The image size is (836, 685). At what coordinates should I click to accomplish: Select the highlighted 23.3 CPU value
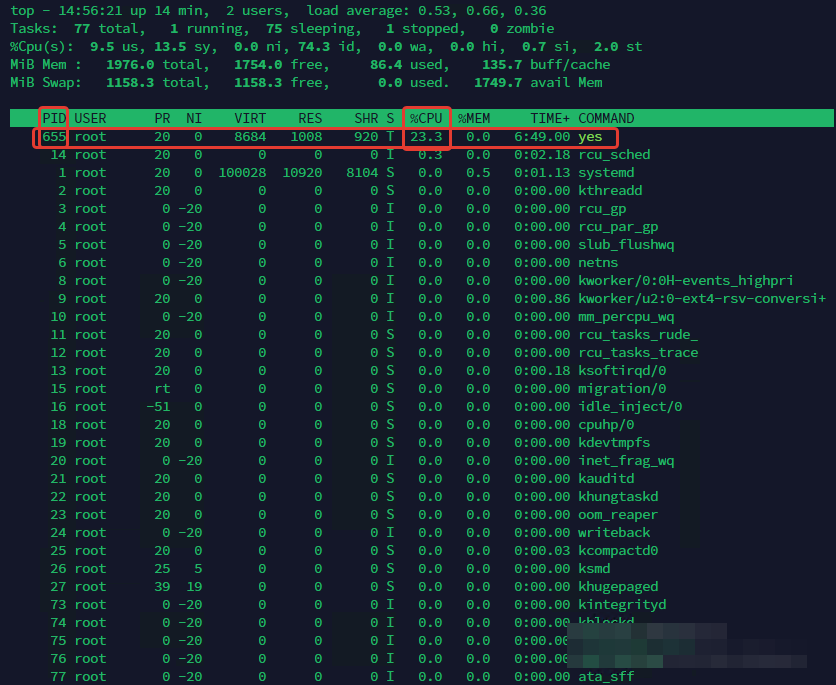[427, 136]
